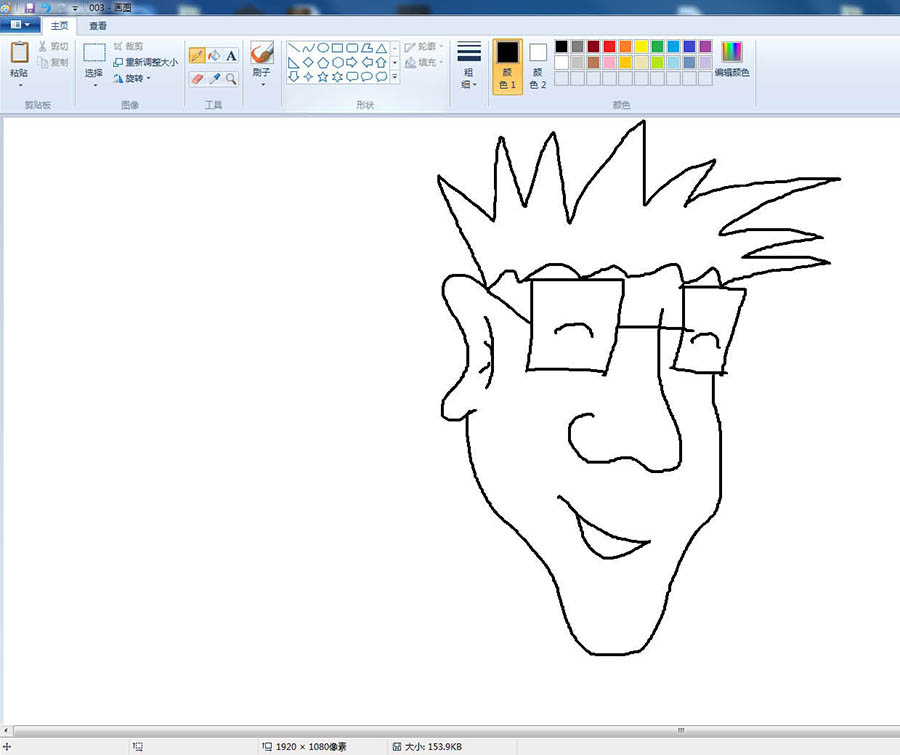
Task: Choose the Pentagon shape
Action: 323,62
